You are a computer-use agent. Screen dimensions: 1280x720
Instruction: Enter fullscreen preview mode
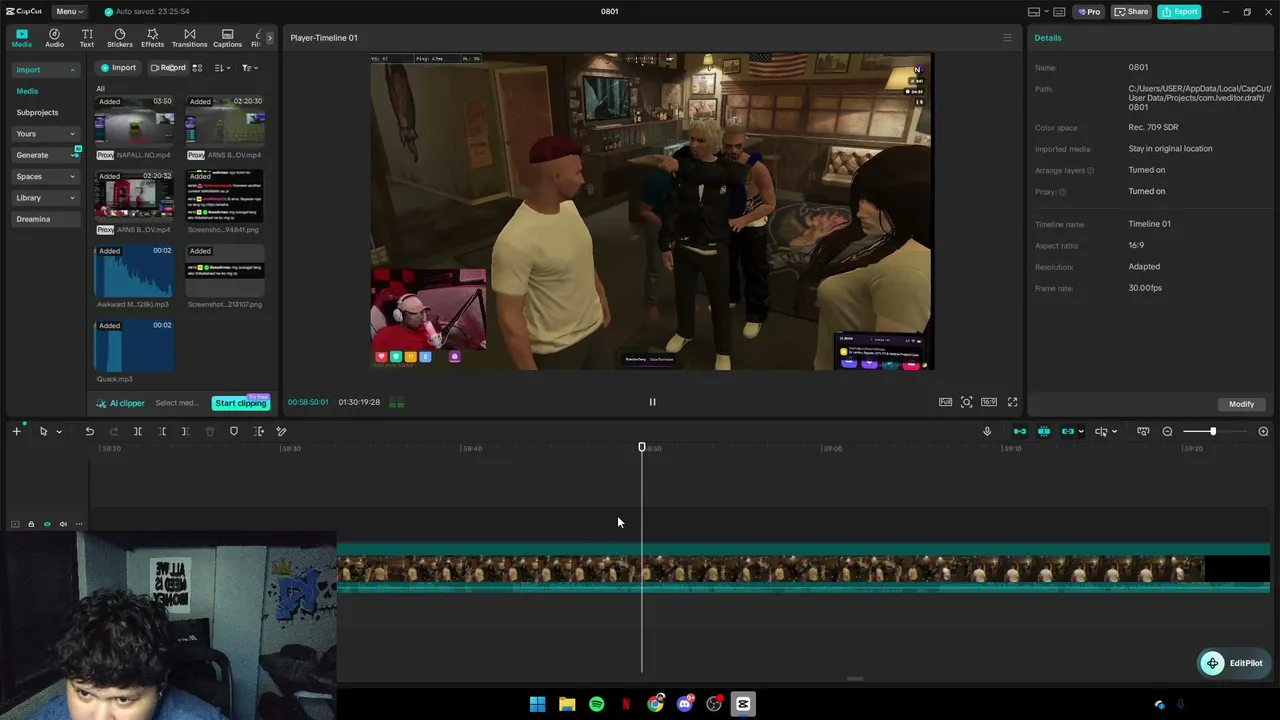1012,402
